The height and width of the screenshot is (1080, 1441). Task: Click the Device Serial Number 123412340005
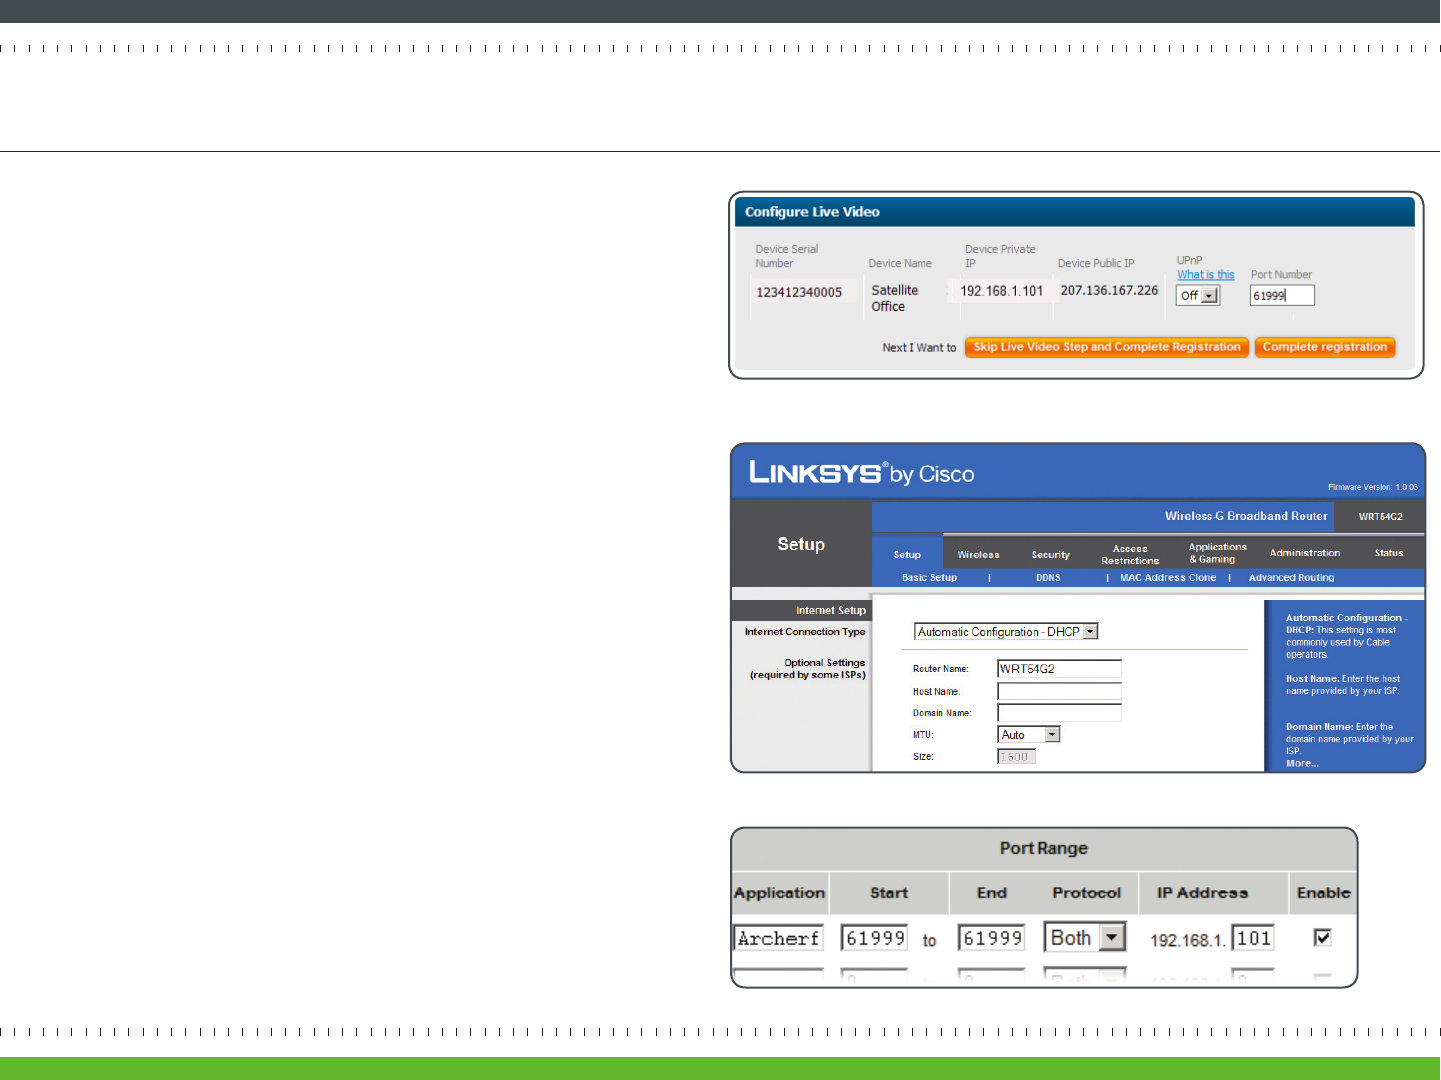pyautogui.click(x=799, y=293)
